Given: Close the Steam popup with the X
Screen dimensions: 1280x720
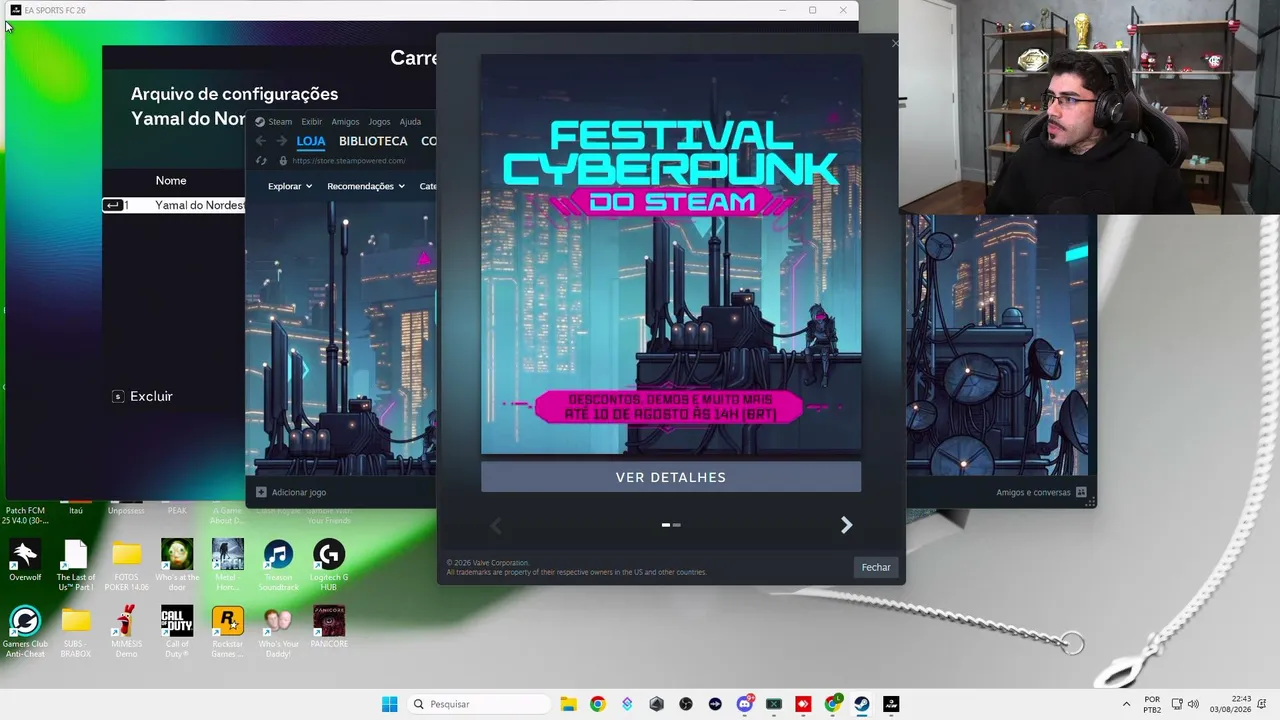Looking at the screenshot, I should [x=895, y=43].
